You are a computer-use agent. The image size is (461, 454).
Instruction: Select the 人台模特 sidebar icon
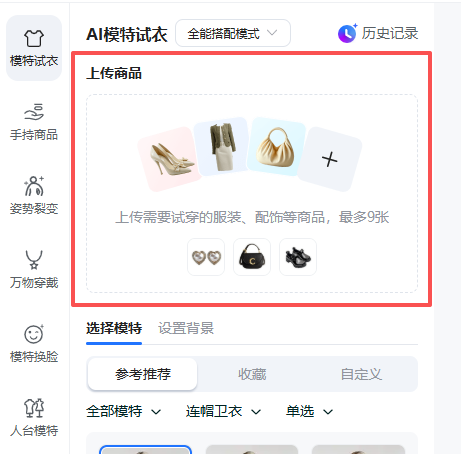click(34, 418)
